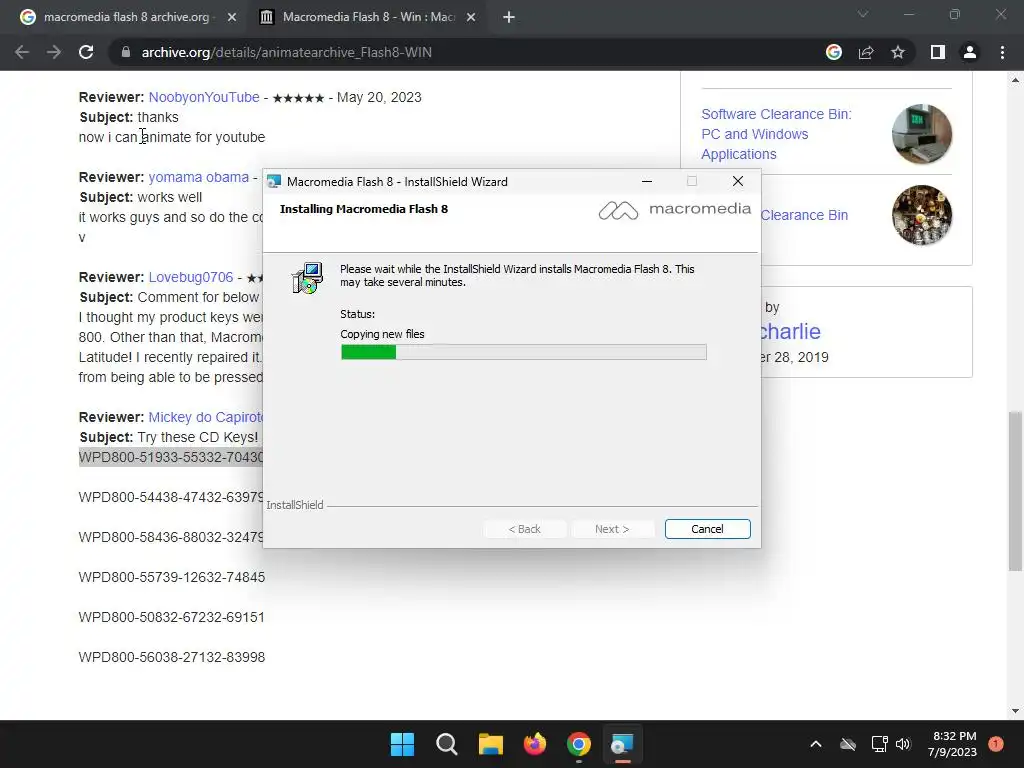Click the page vertical scrollbar thumb
The height and width of the screenshot is (768, 1024).
1015,491
